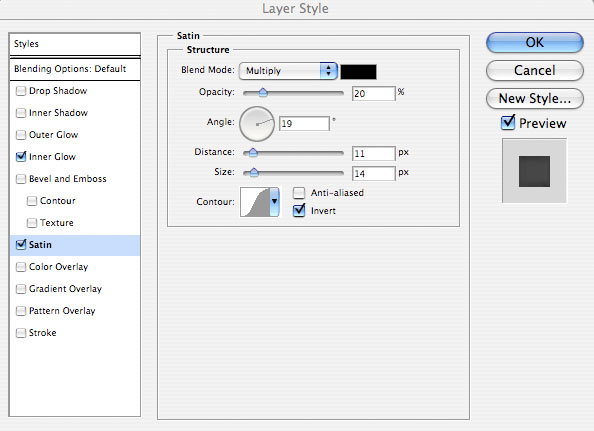The height and width of the screenshot is (431, 594).
Task: Click the Angle dial control
Action: (257, 124)
